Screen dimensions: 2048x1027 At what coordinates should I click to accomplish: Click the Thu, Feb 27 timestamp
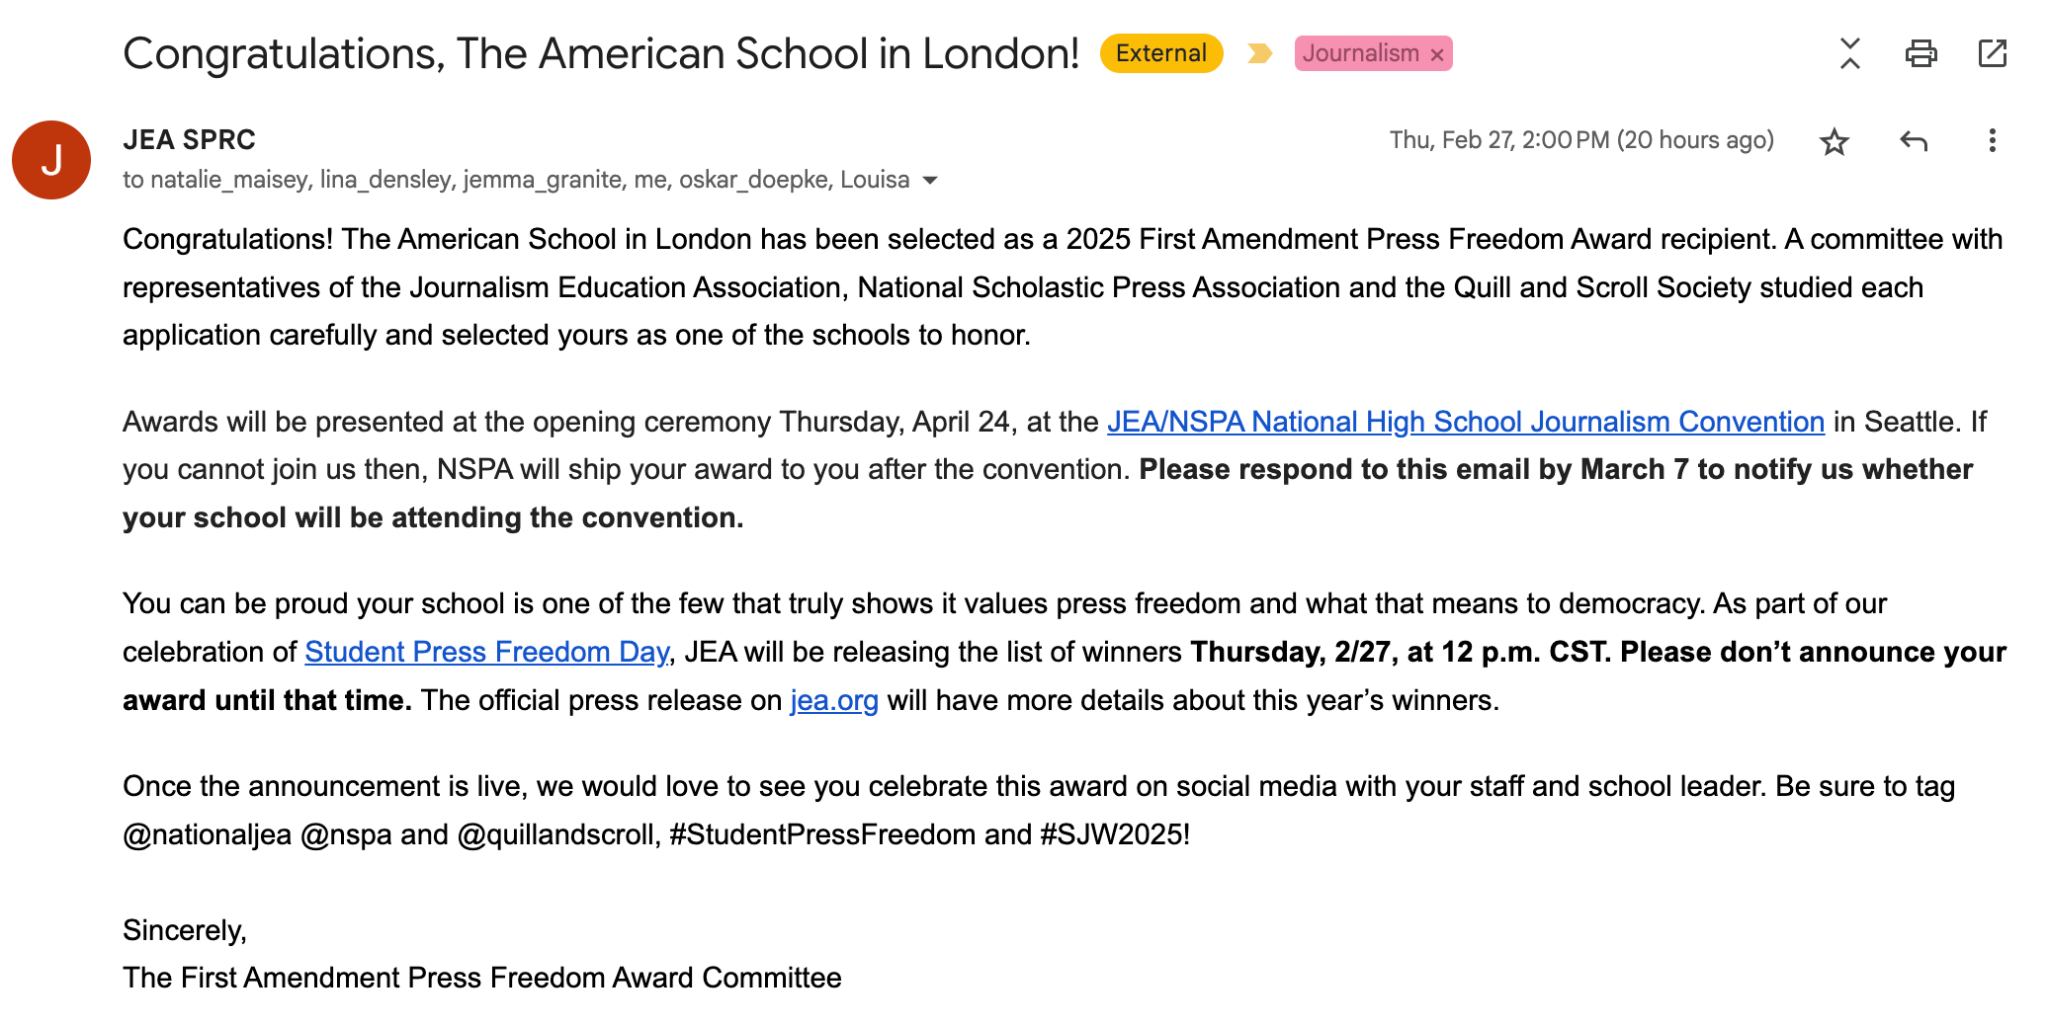1580,140
